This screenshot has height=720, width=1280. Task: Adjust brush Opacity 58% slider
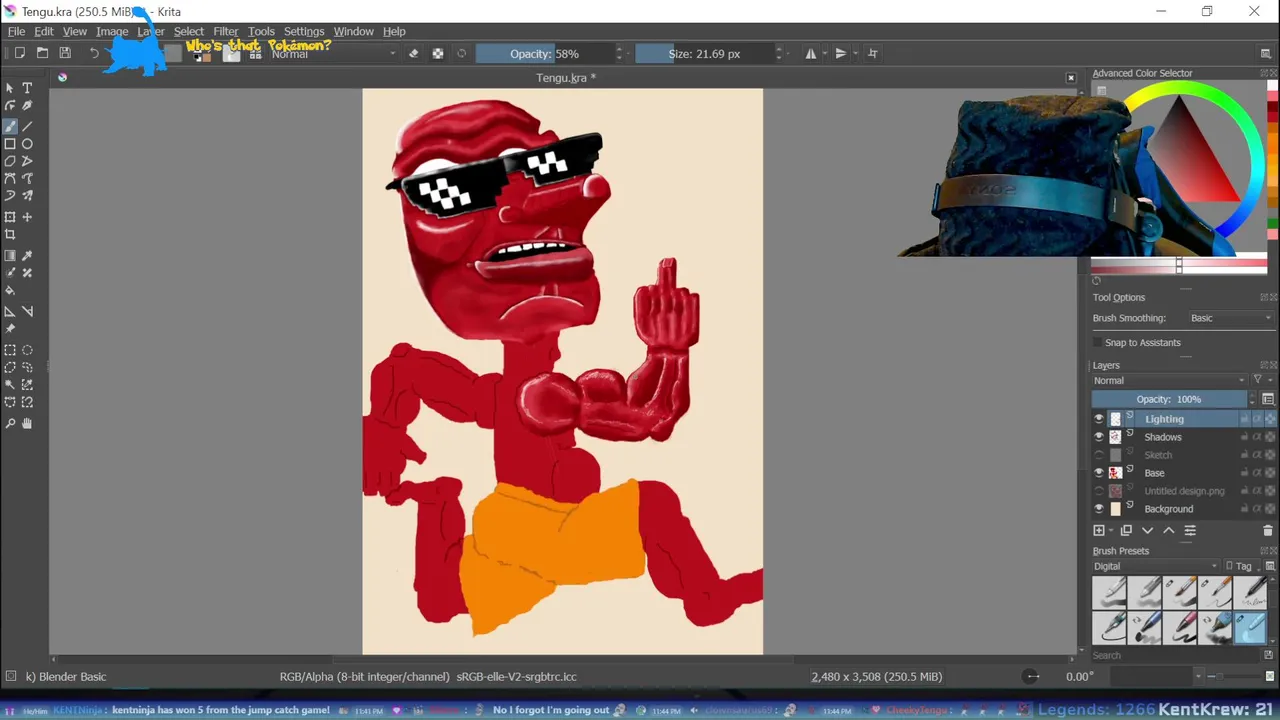click(x=544, y=54)
